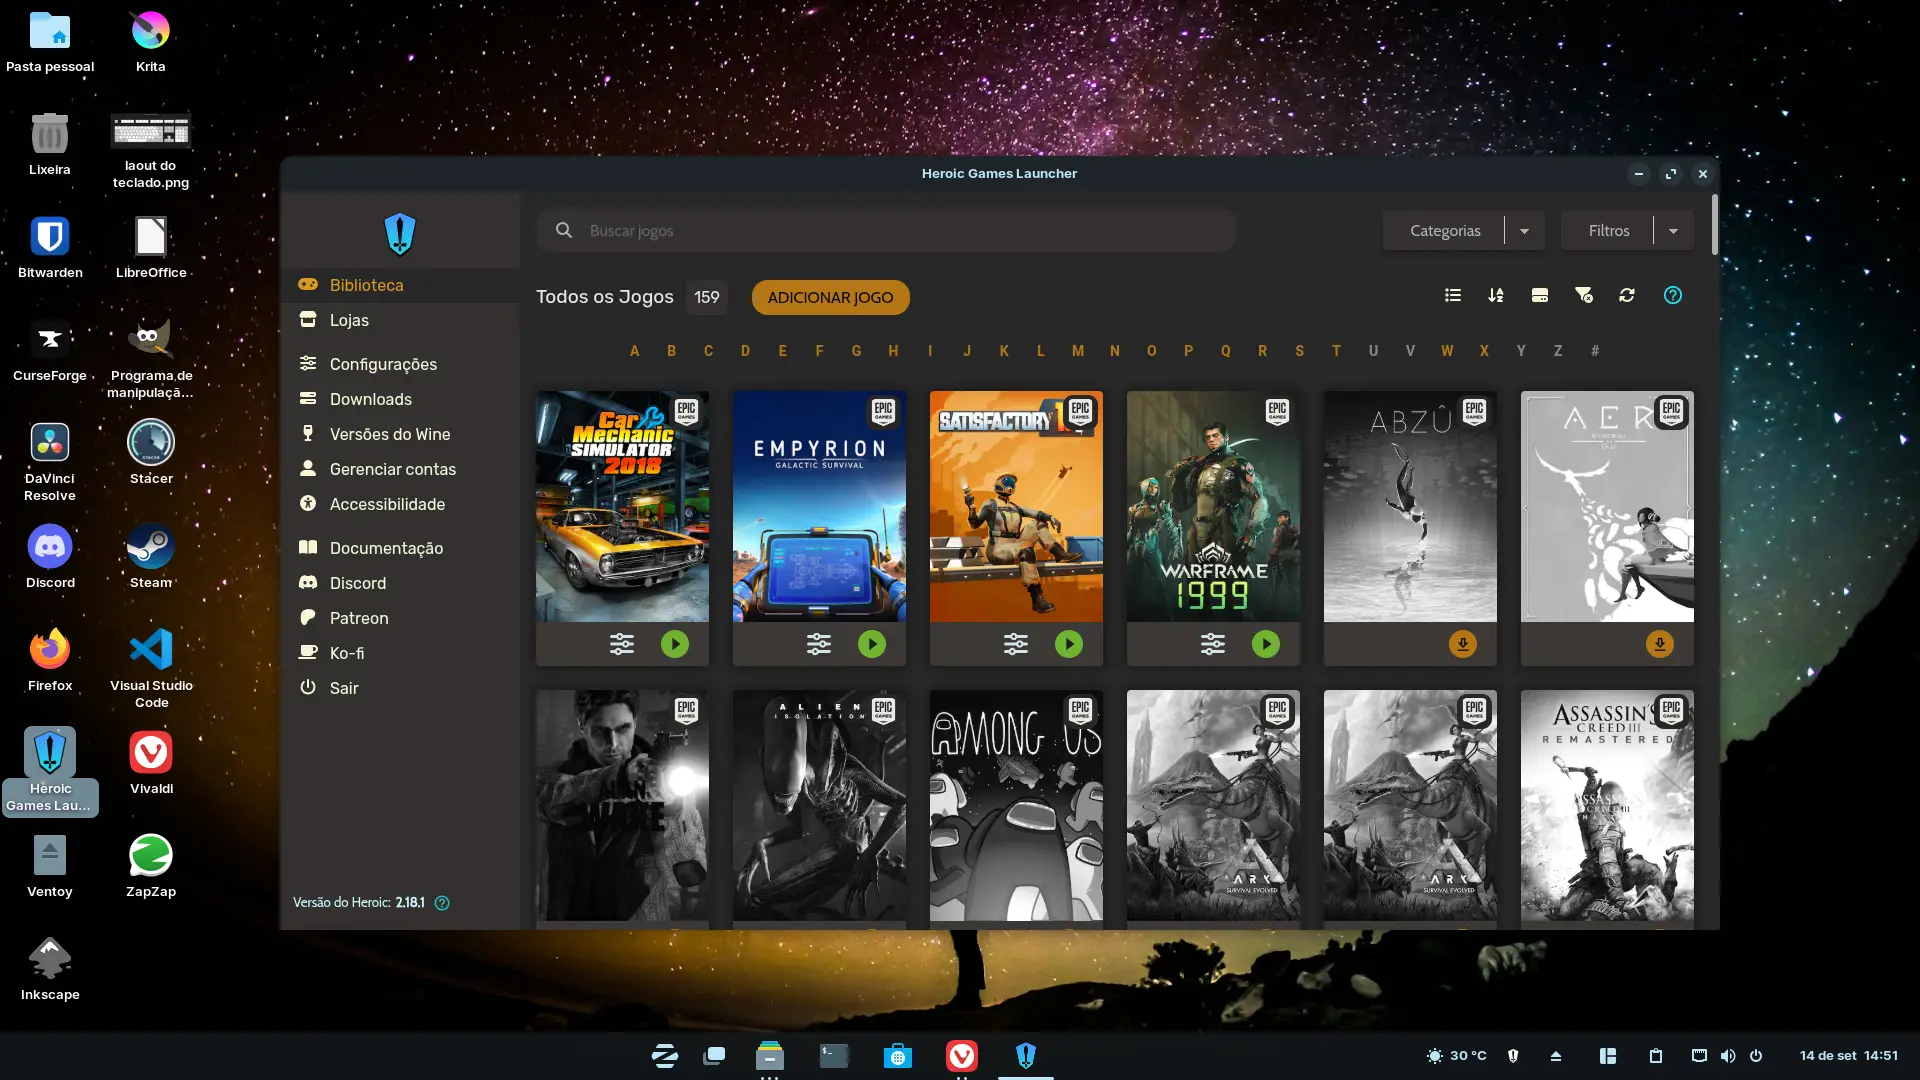Refresh the game library
Image resolution: width=1920 pixels, height=1080 pixels.
1627,295
